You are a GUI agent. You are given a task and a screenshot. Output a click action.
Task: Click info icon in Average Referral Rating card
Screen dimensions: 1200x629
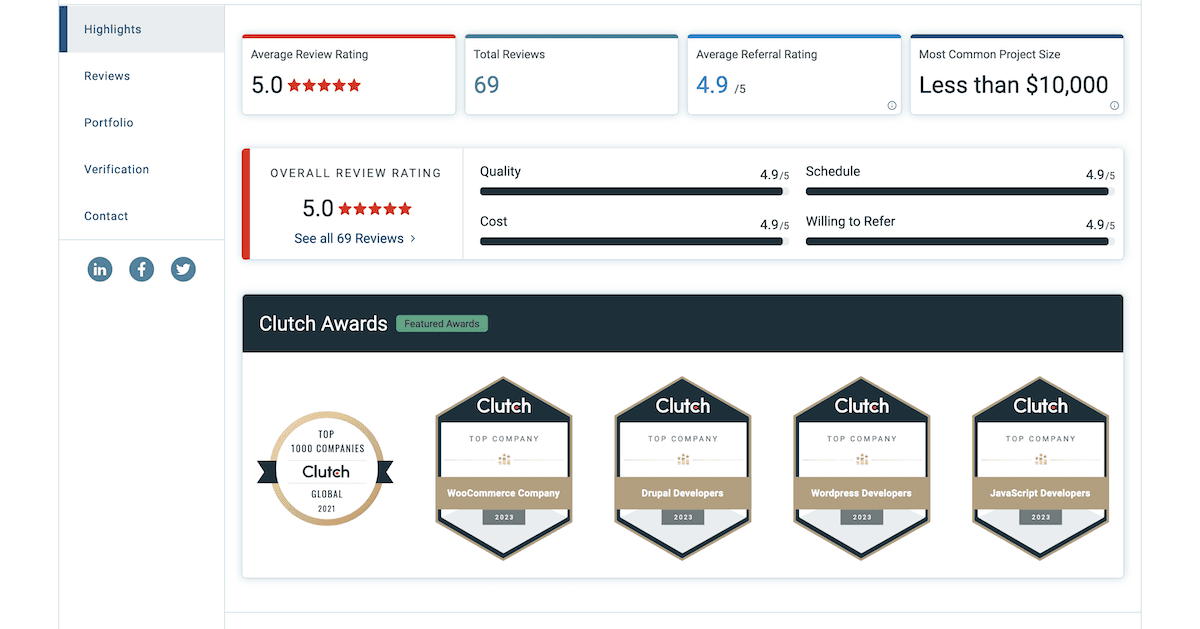click(x=892, y=105)
